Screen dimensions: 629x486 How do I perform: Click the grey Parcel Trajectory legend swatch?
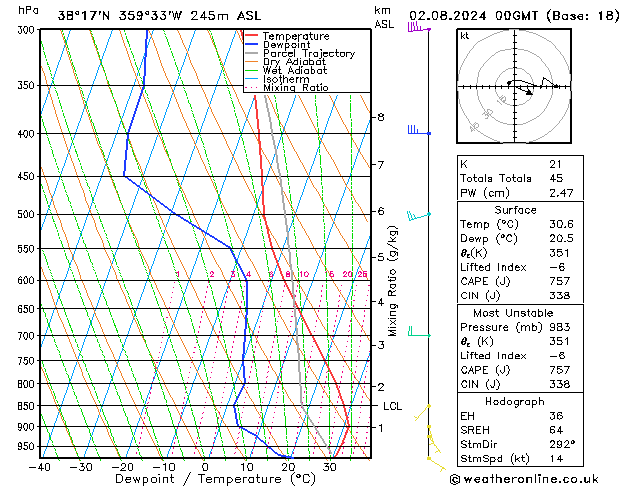pyautogui.click(x=251, y=53)
